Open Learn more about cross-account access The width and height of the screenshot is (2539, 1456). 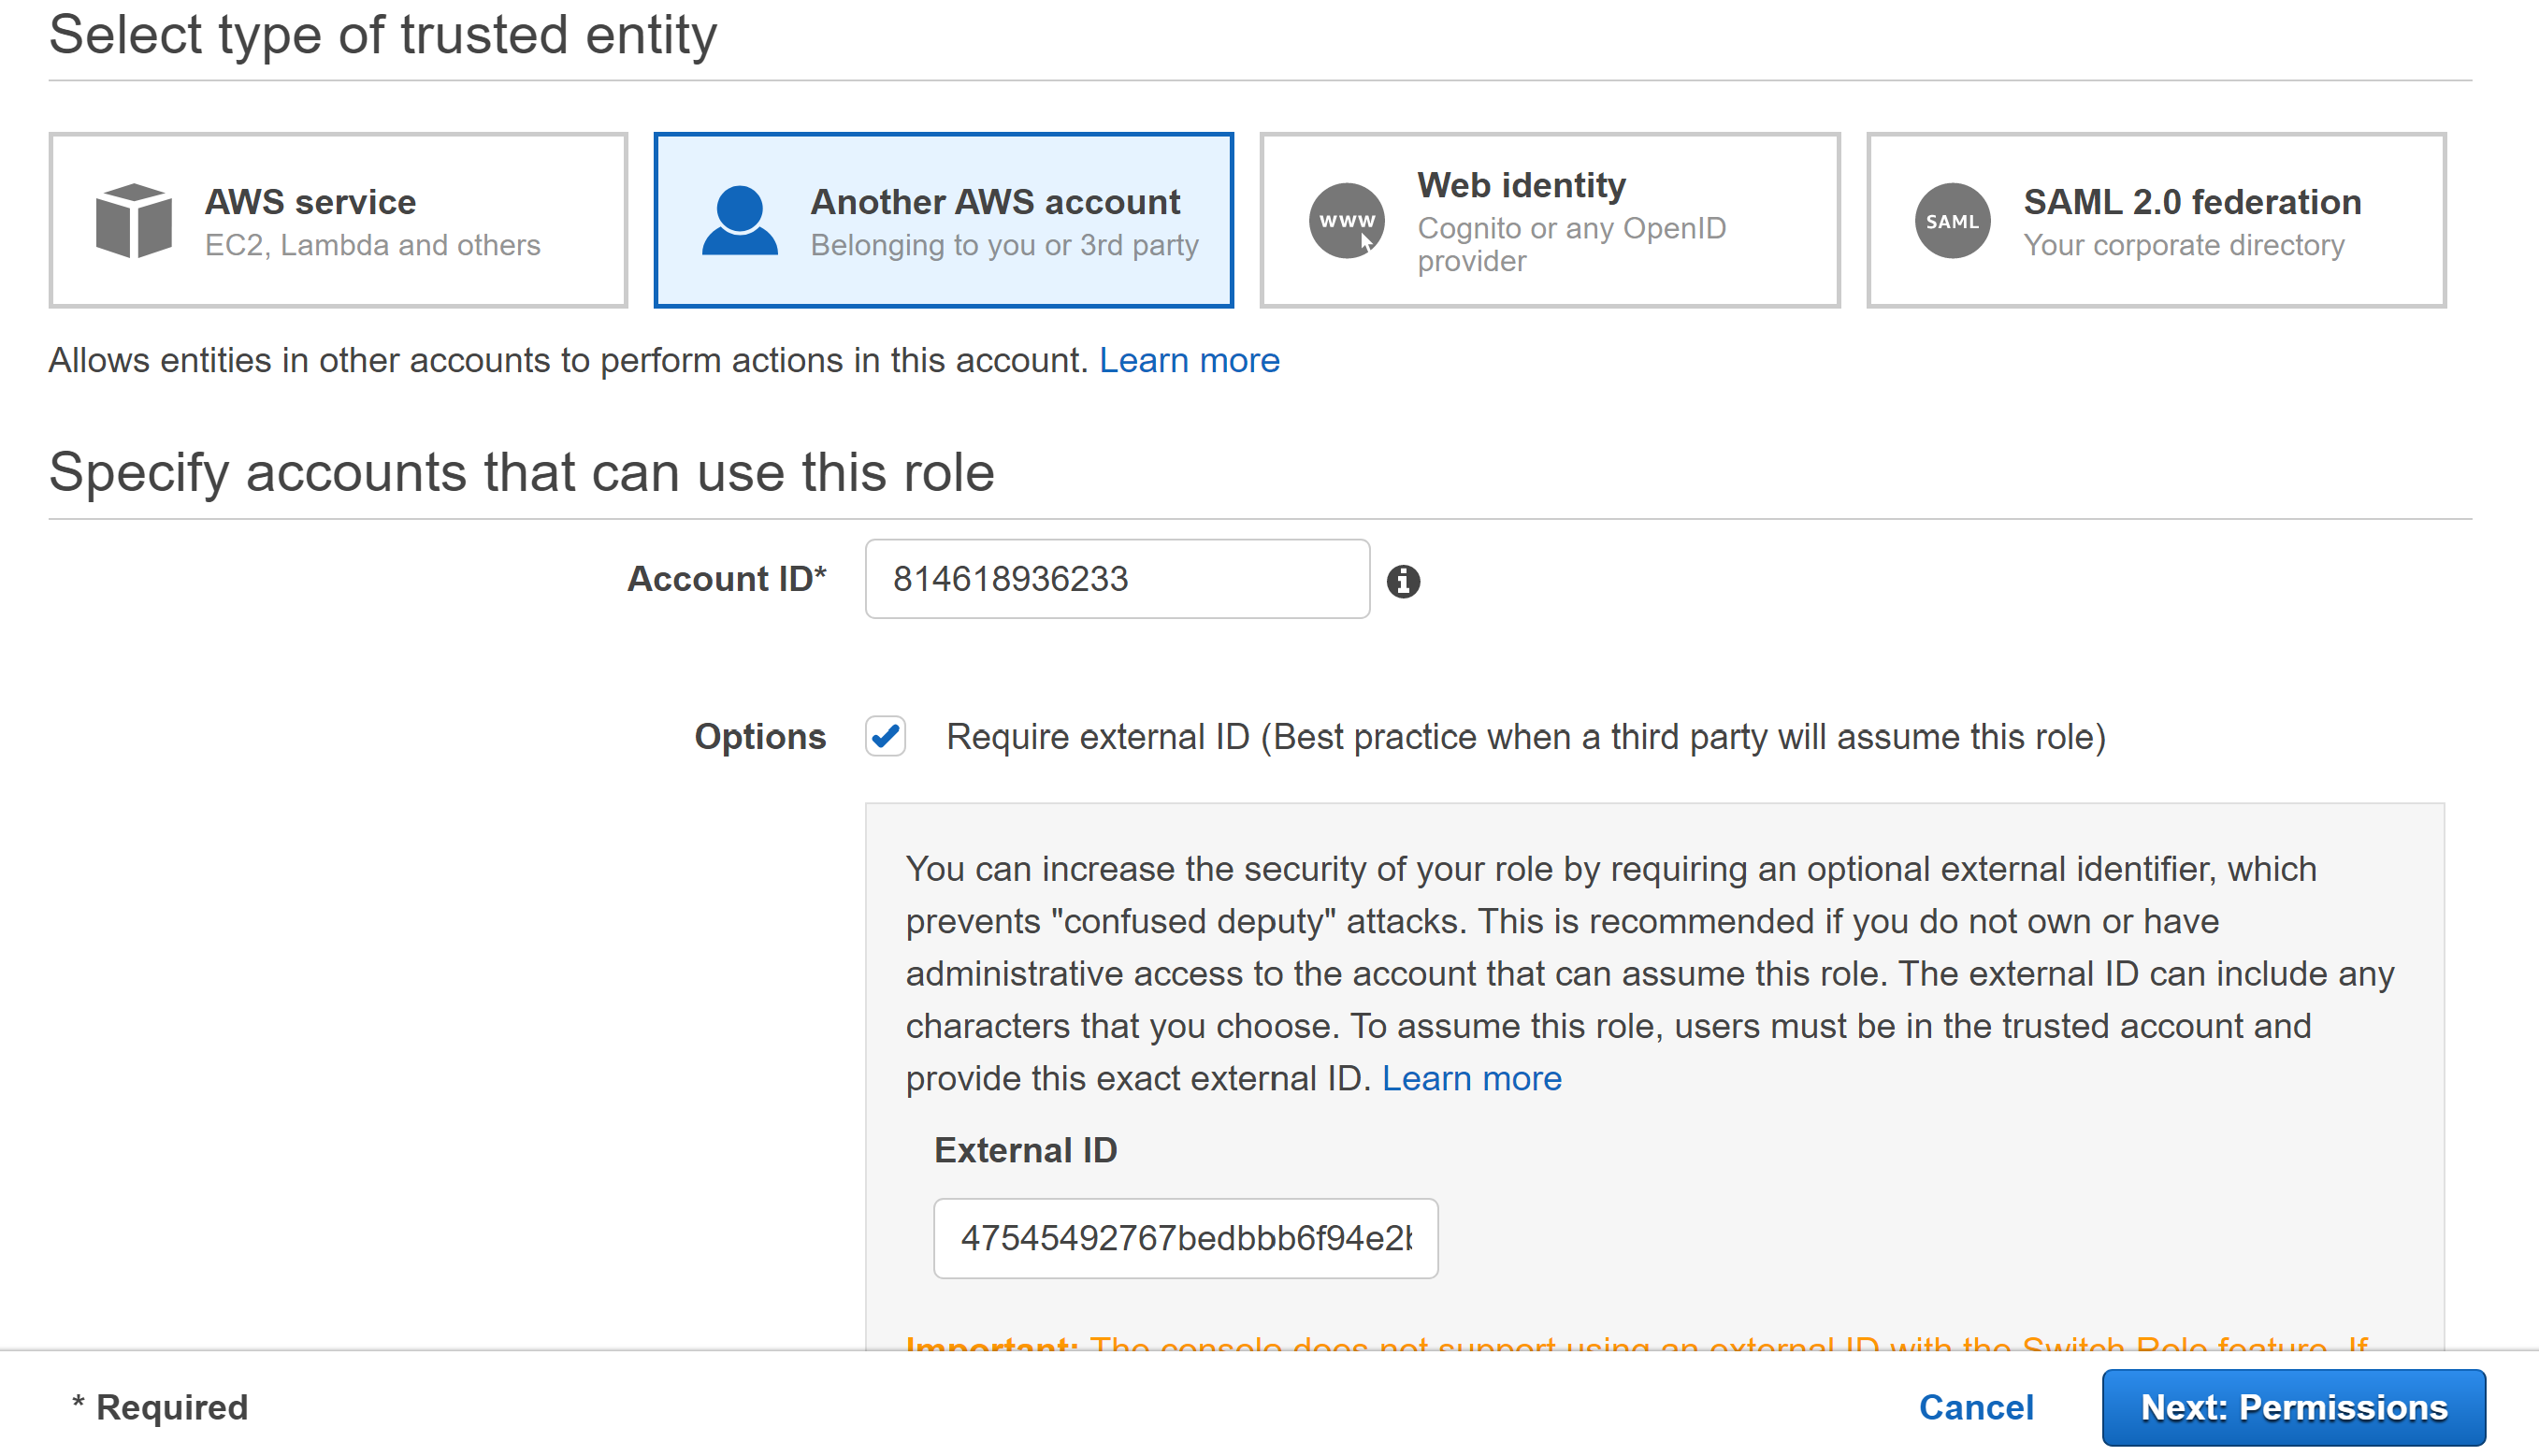click(1189, 360)
